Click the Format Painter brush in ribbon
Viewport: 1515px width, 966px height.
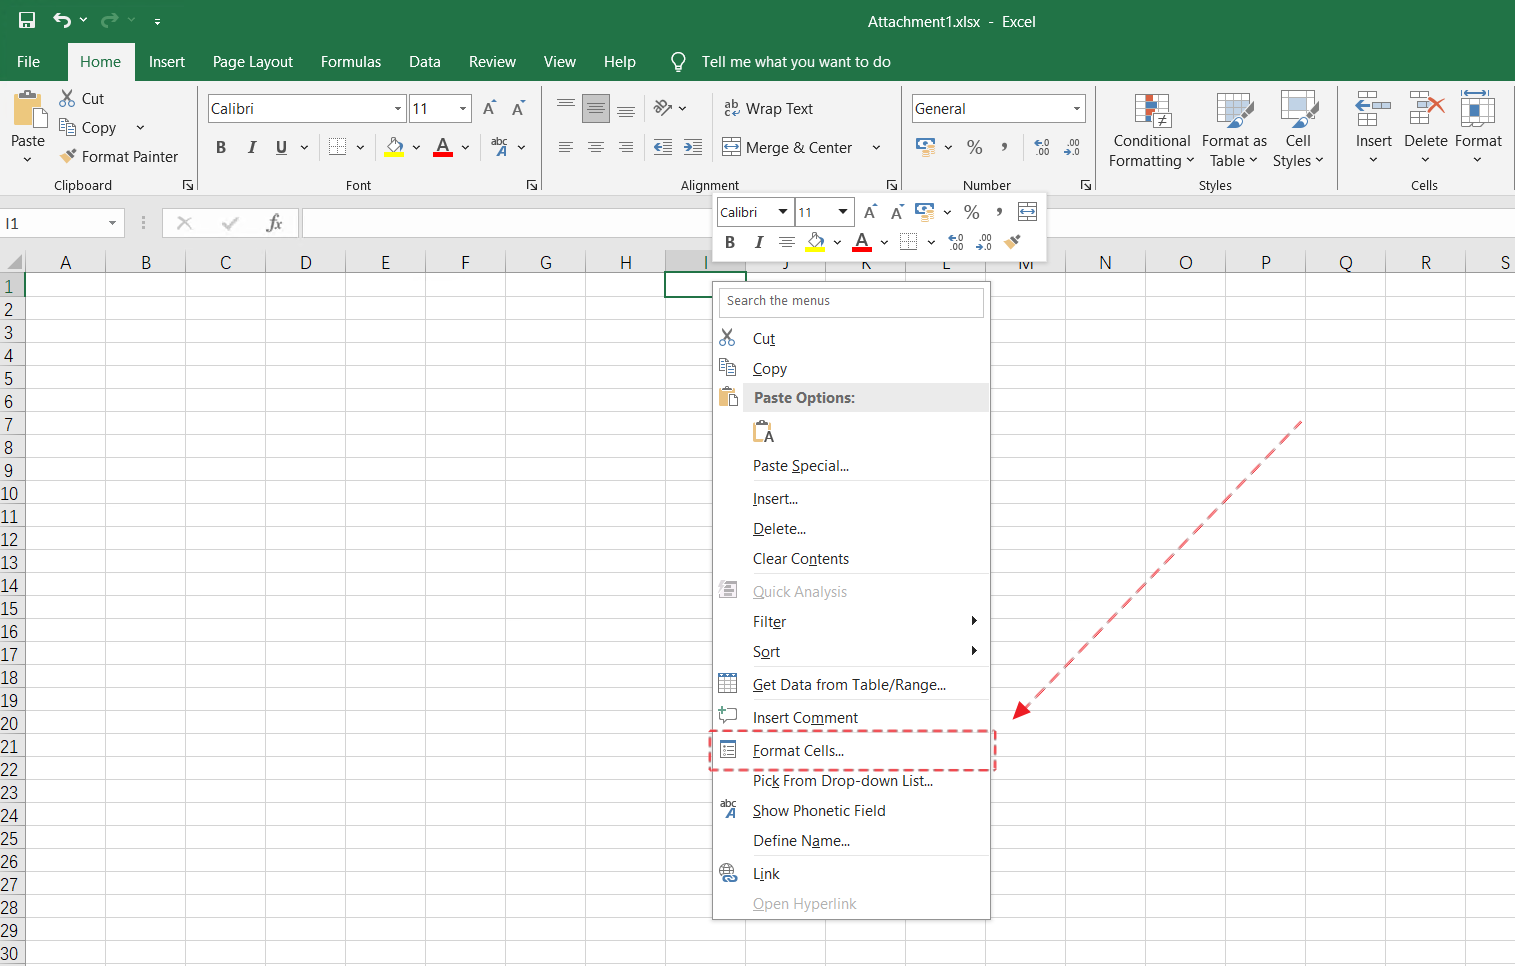pyautogui.click(x=68, y=156)
